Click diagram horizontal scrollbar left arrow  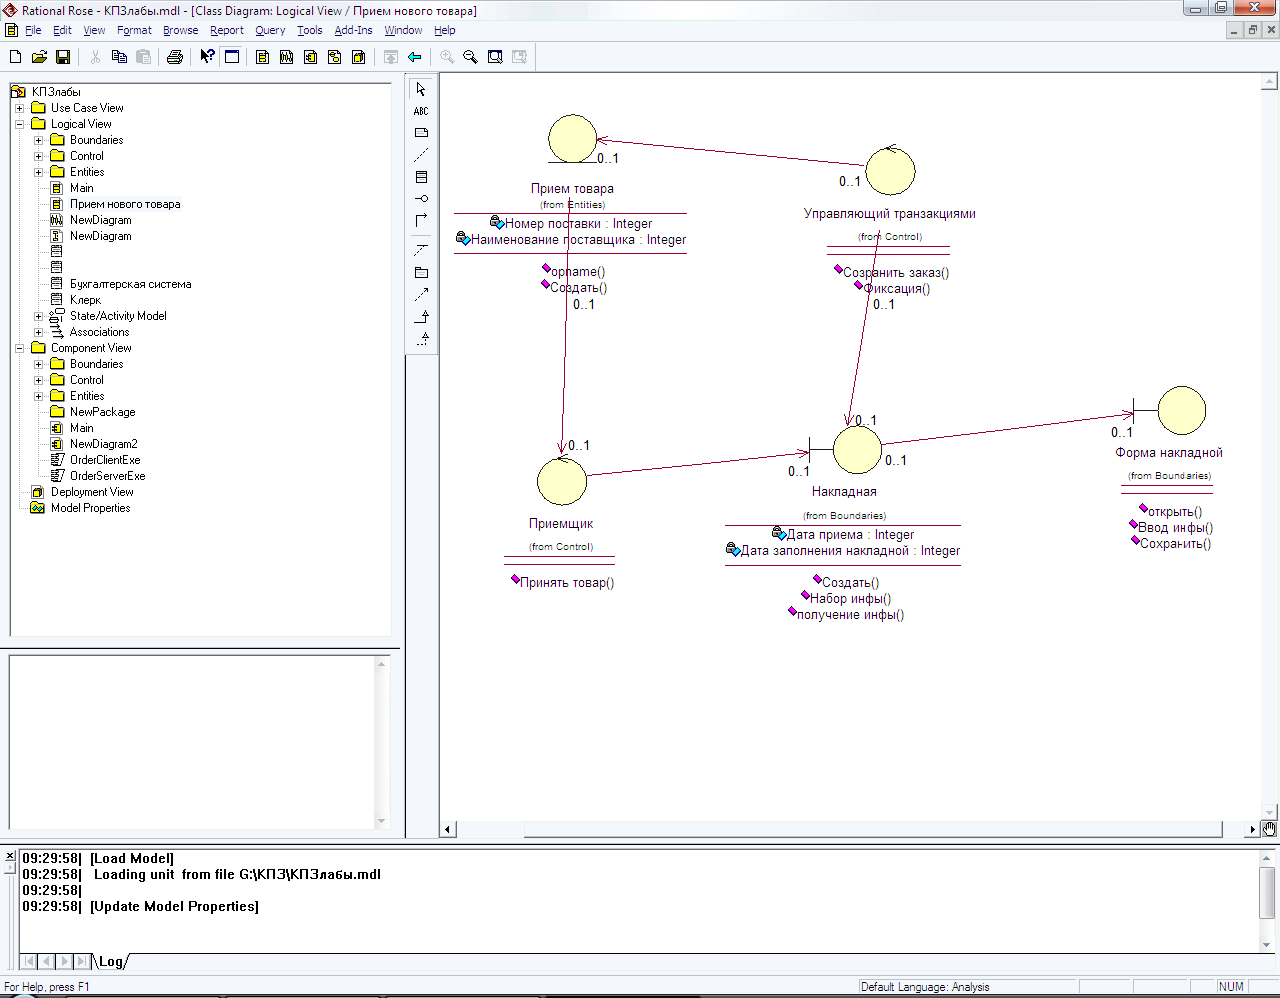448,829
